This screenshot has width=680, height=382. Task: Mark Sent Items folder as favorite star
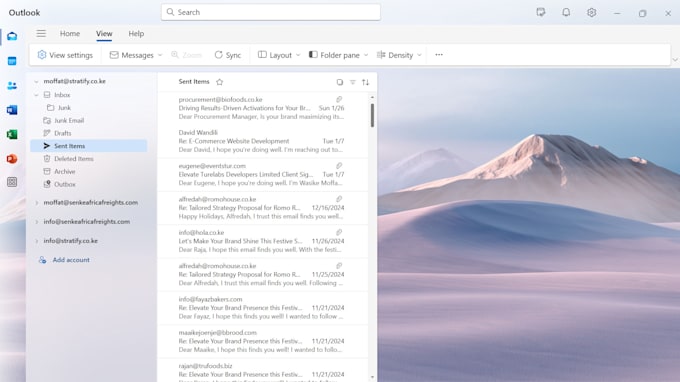point(219,82)
